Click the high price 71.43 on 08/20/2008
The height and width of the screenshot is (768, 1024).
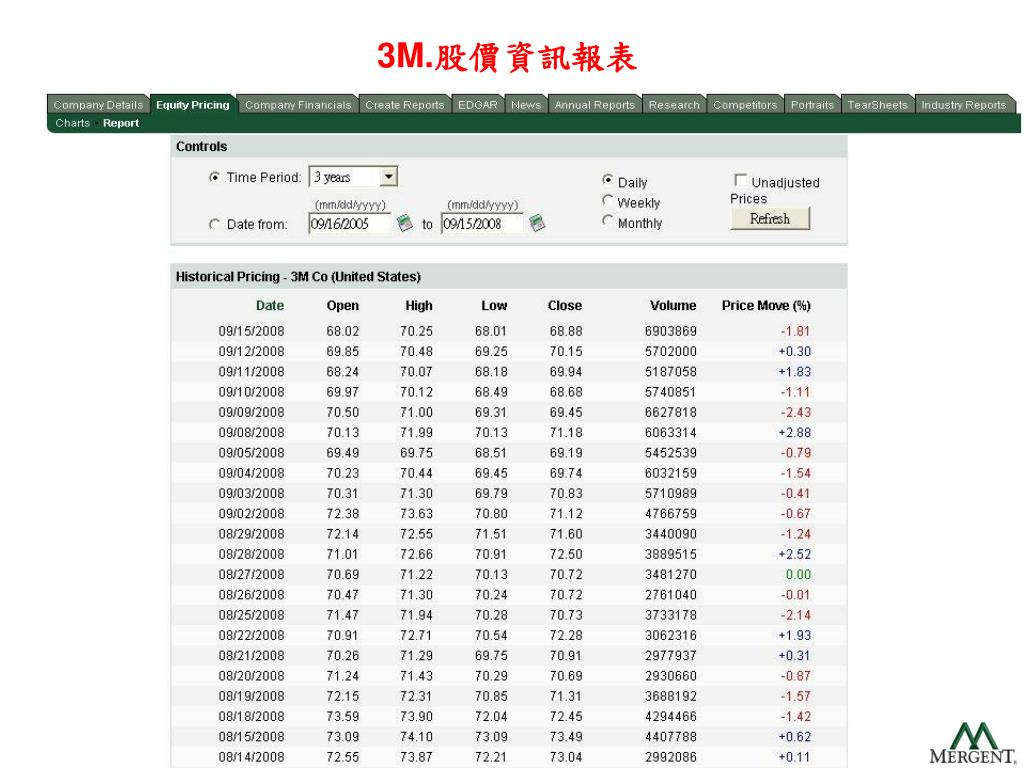pyautogui.click(x=417, y=675)
